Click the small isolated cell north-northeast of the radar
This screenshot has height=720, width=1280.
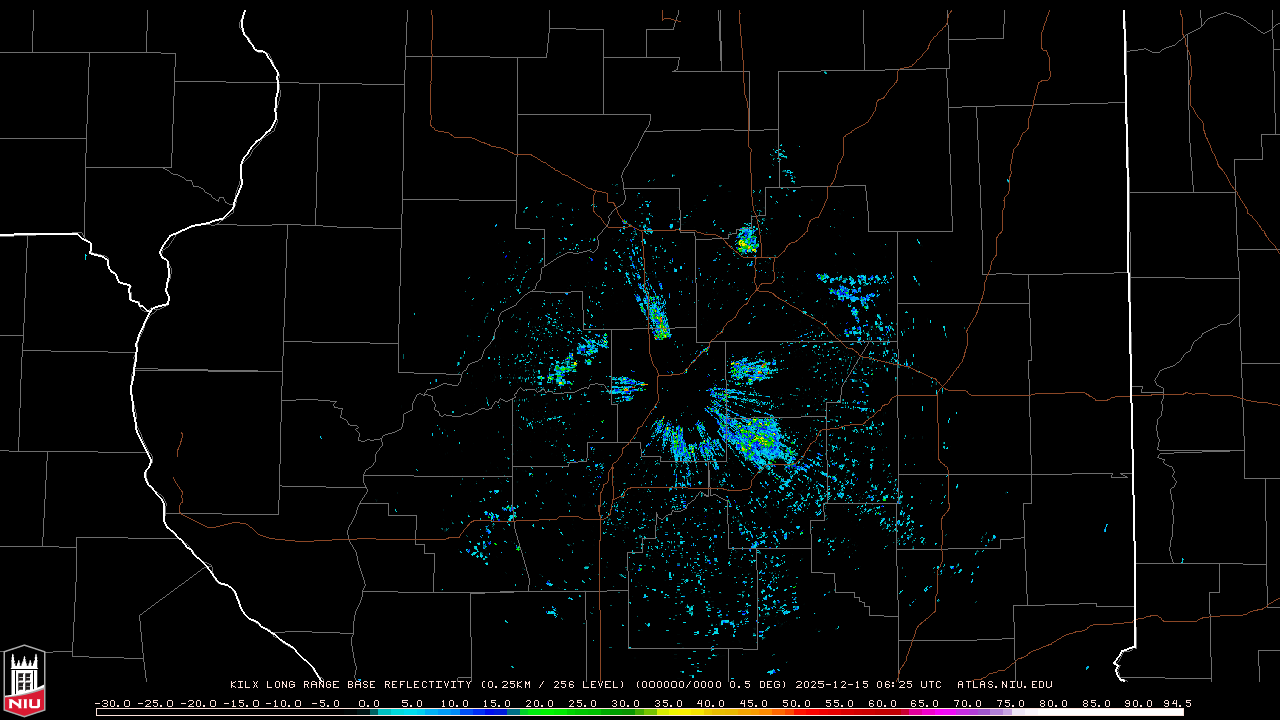pos(746,240)
